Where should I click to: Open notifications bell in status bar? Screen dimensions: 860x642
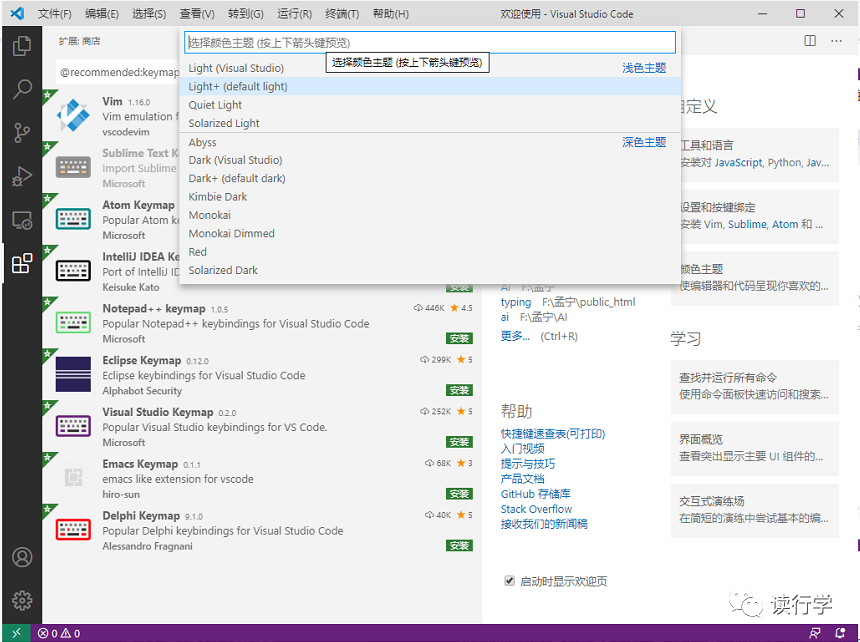(840, 633)
